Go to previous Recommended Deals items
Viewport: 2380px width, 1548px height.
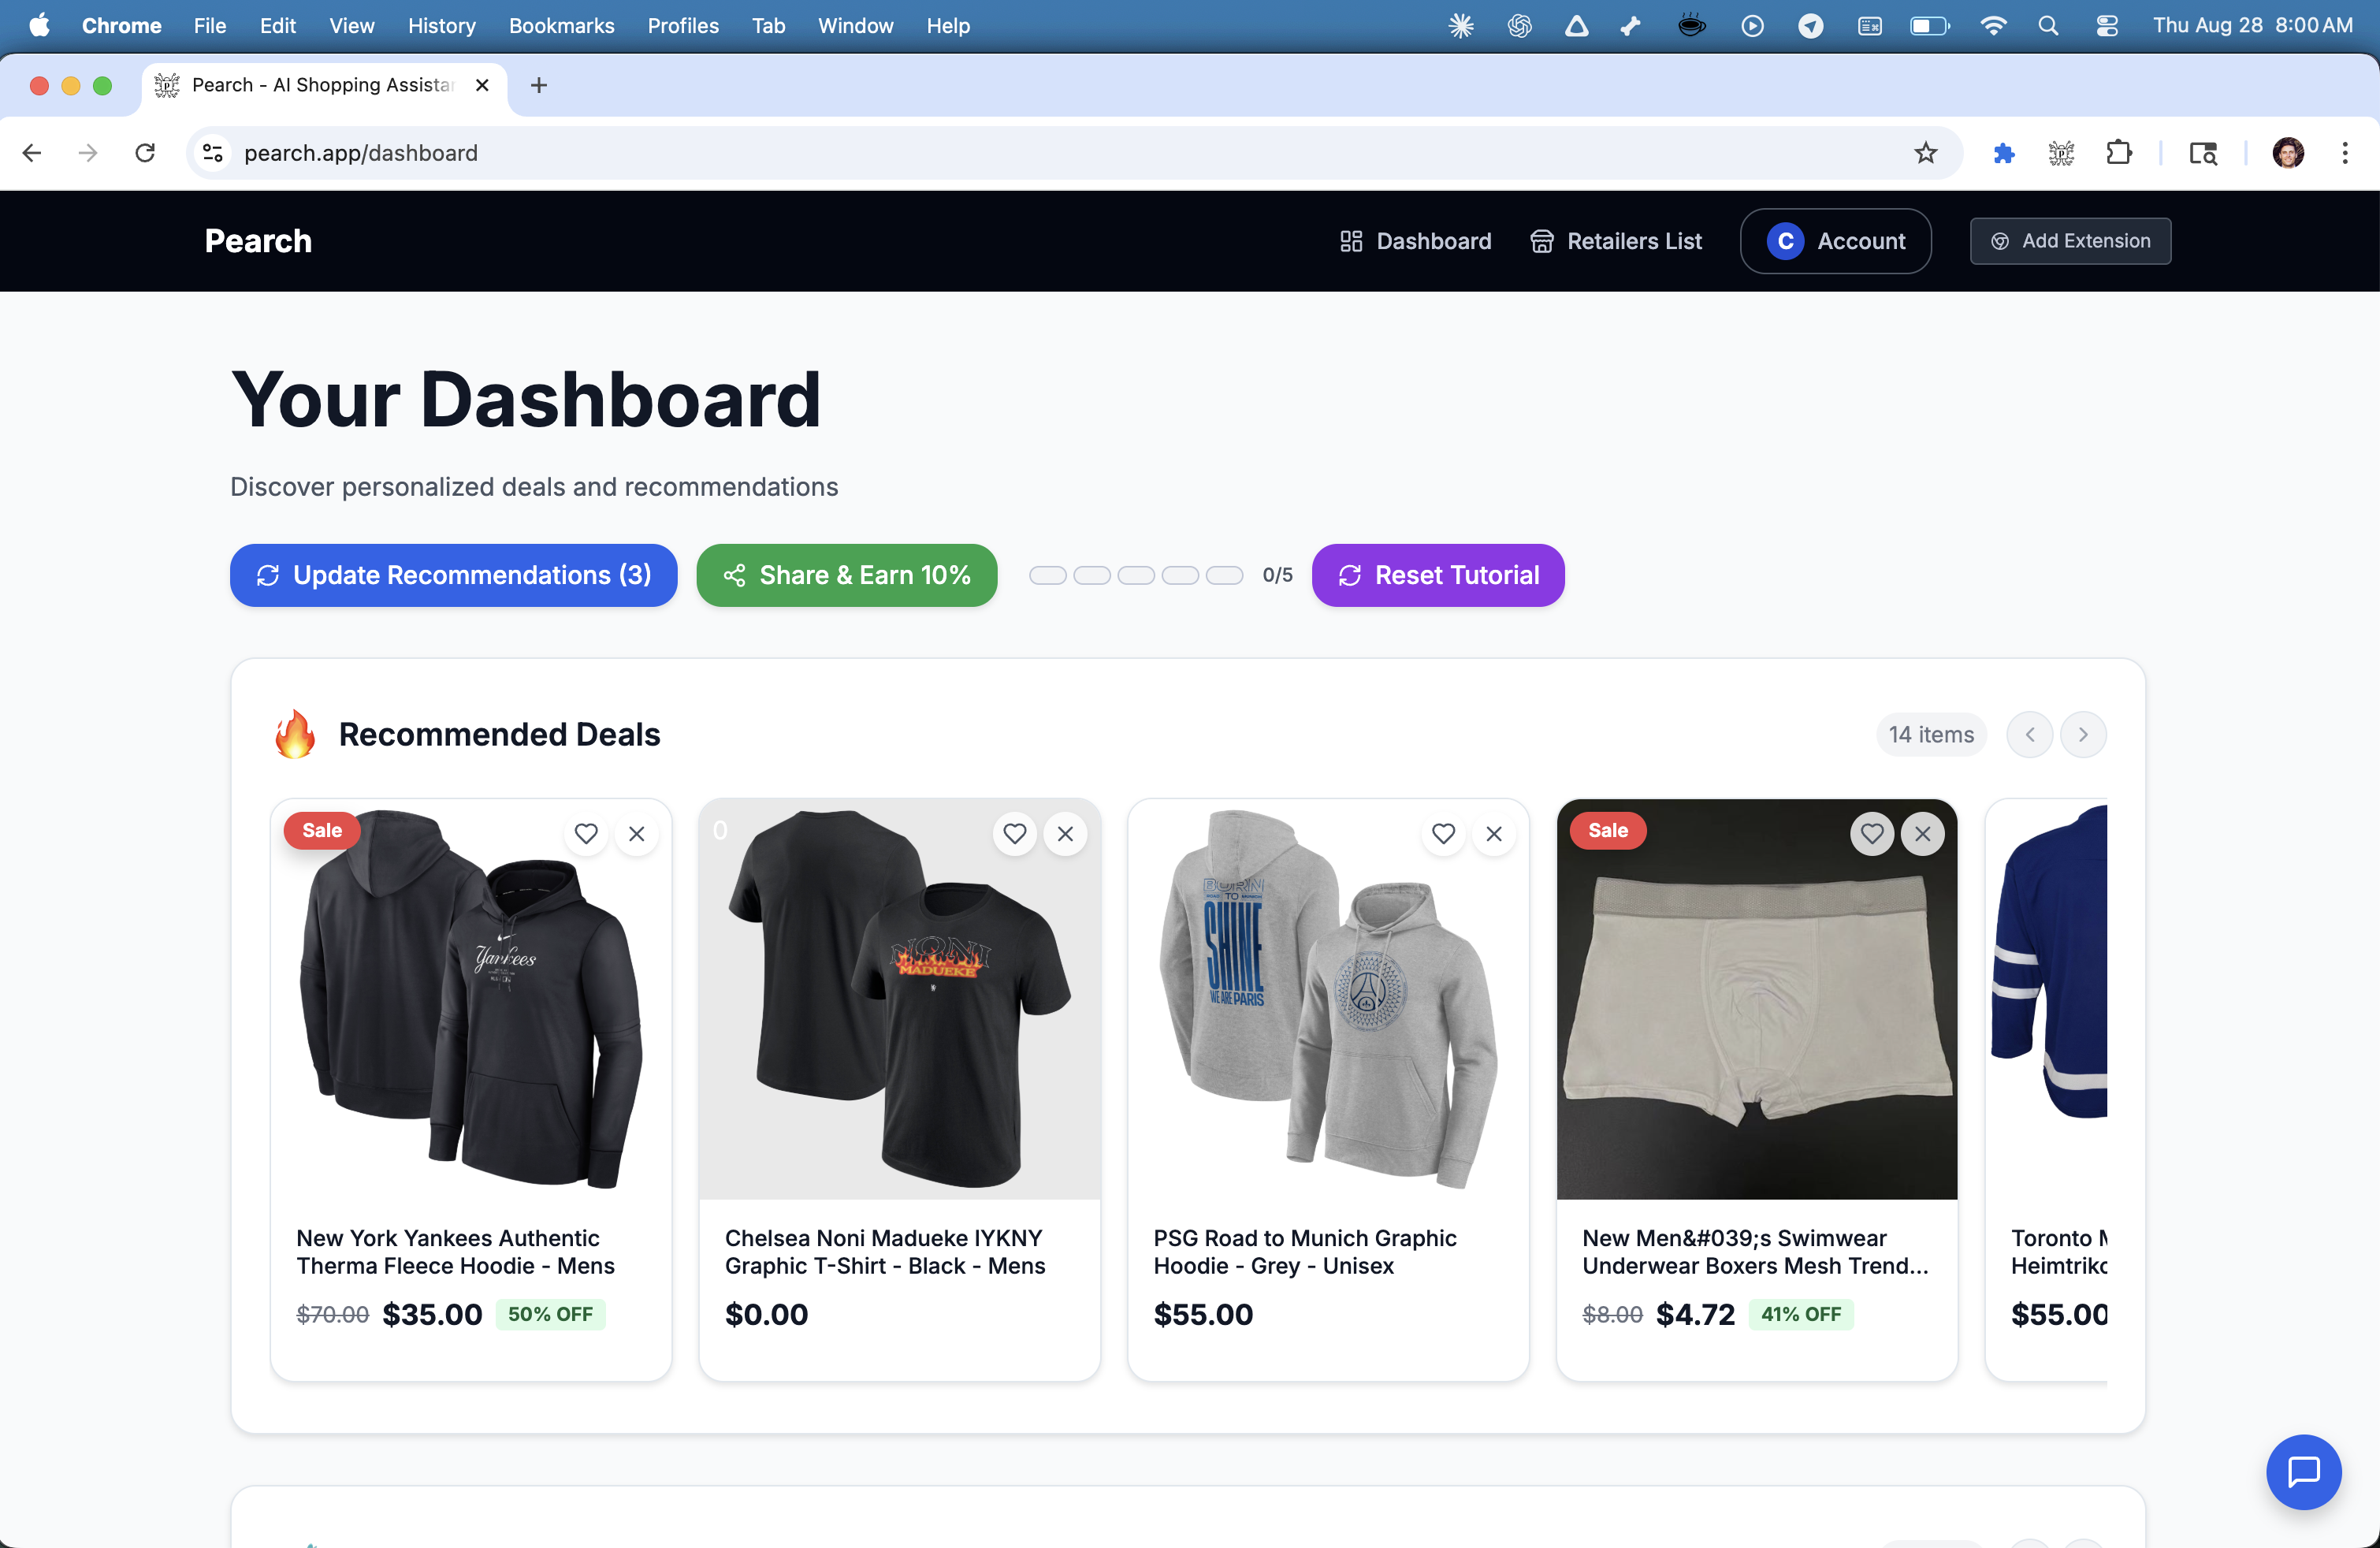coord(2029,735)
